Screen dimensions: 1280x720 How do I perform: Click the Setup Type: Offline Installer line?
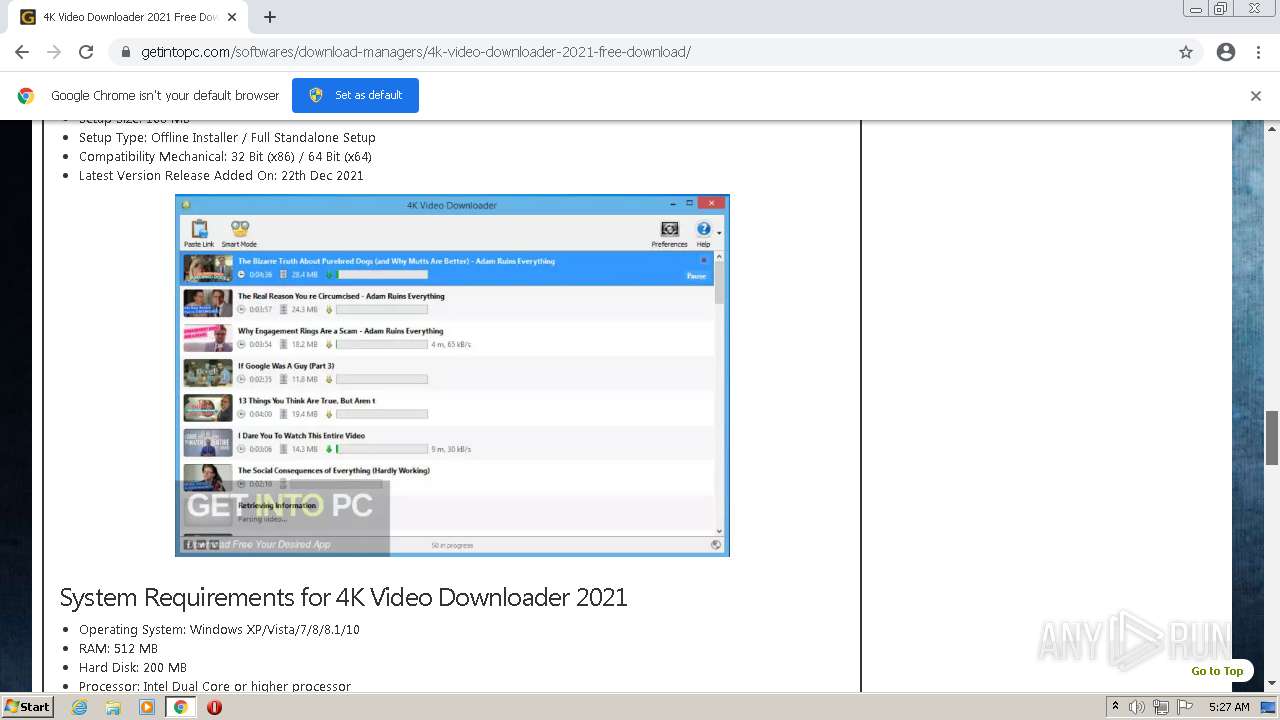click(x=227, y=137)
